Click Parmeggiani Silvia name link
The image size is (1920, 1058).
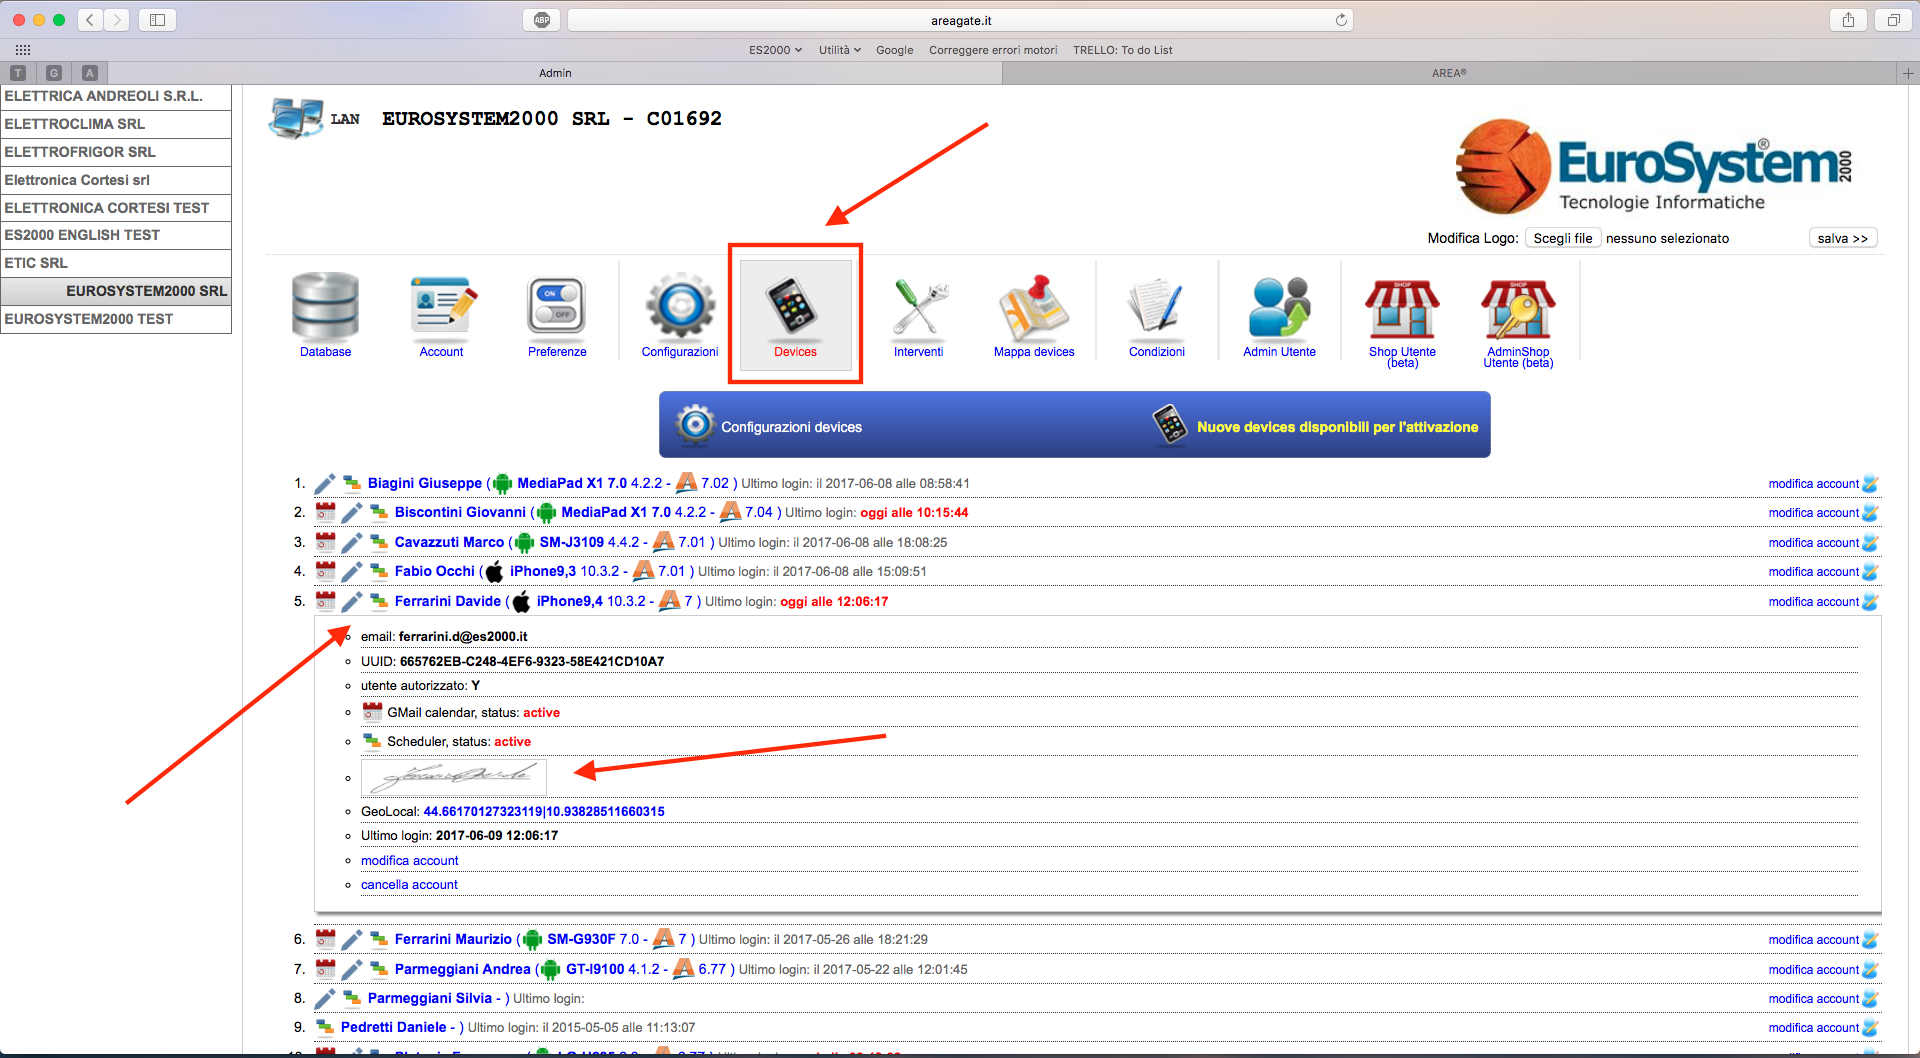[x=430, y=998]
